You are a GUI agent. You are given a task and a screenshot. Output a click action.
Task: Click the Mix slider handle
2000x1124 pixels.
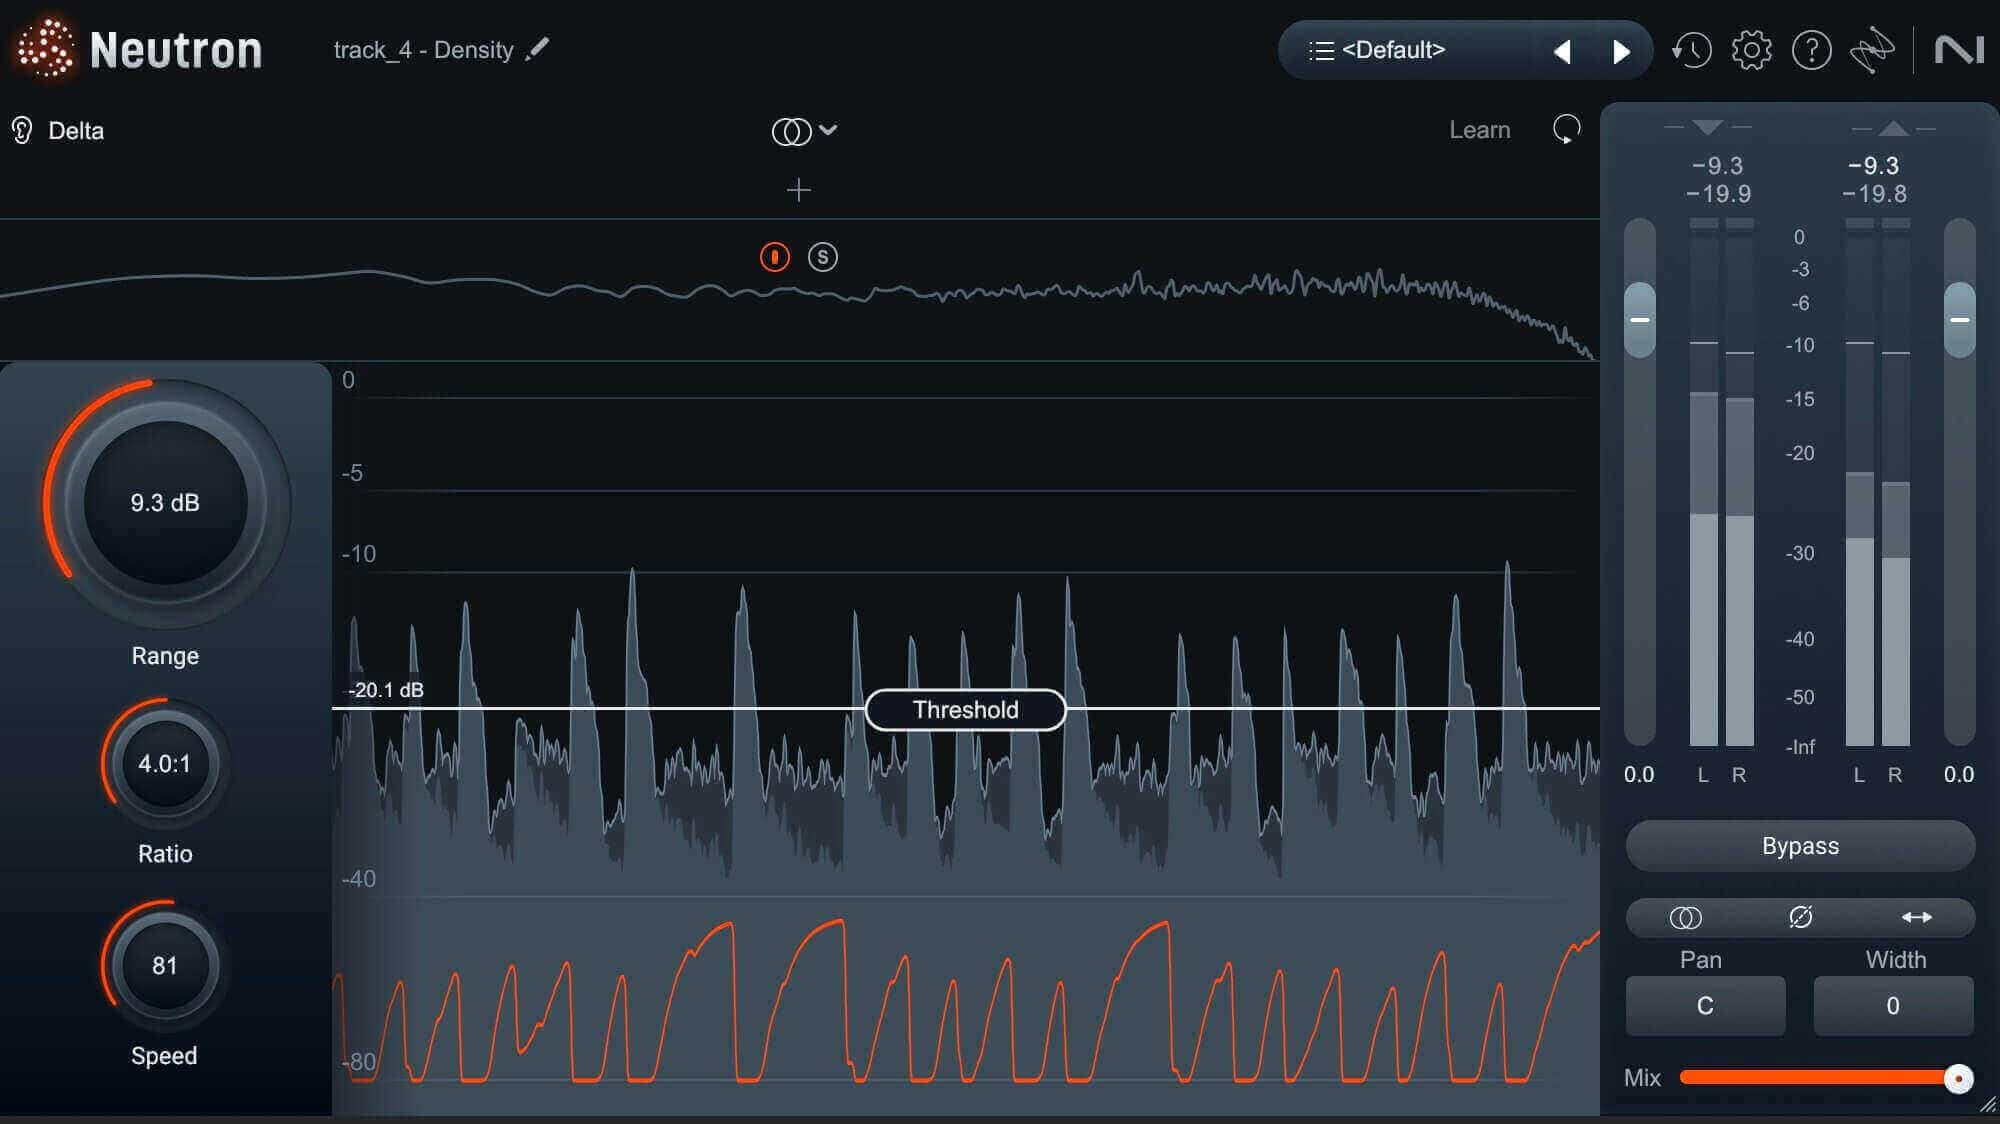coord(1958,1078)
